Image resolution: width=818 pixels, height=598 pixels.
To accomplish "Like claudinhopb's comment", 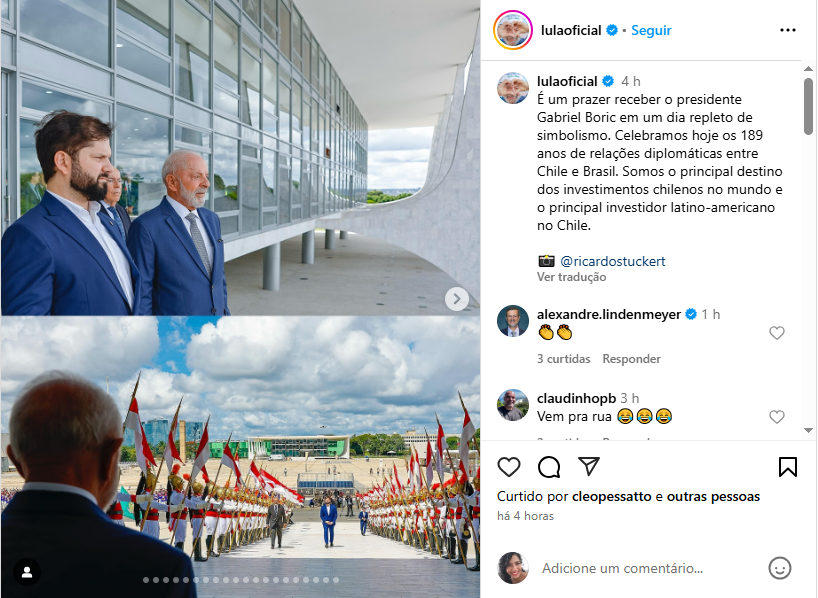I will 777,417.
